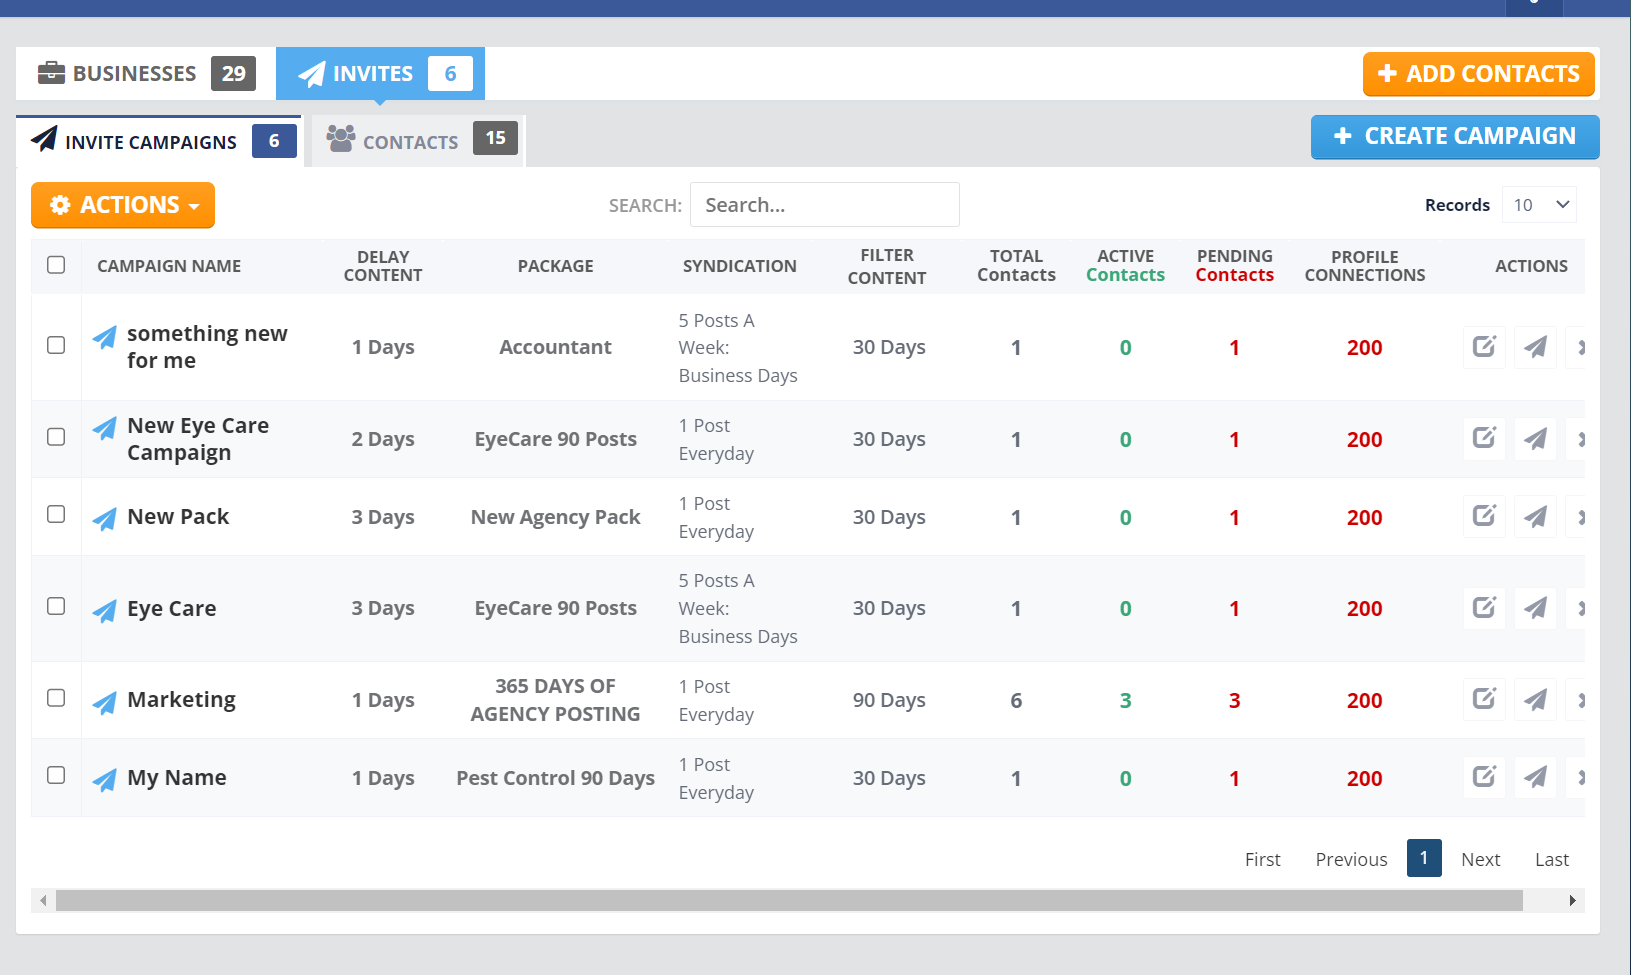Focus the campaign Search input field
This screenshot has height=975, width=1631.
click(824, 205)
